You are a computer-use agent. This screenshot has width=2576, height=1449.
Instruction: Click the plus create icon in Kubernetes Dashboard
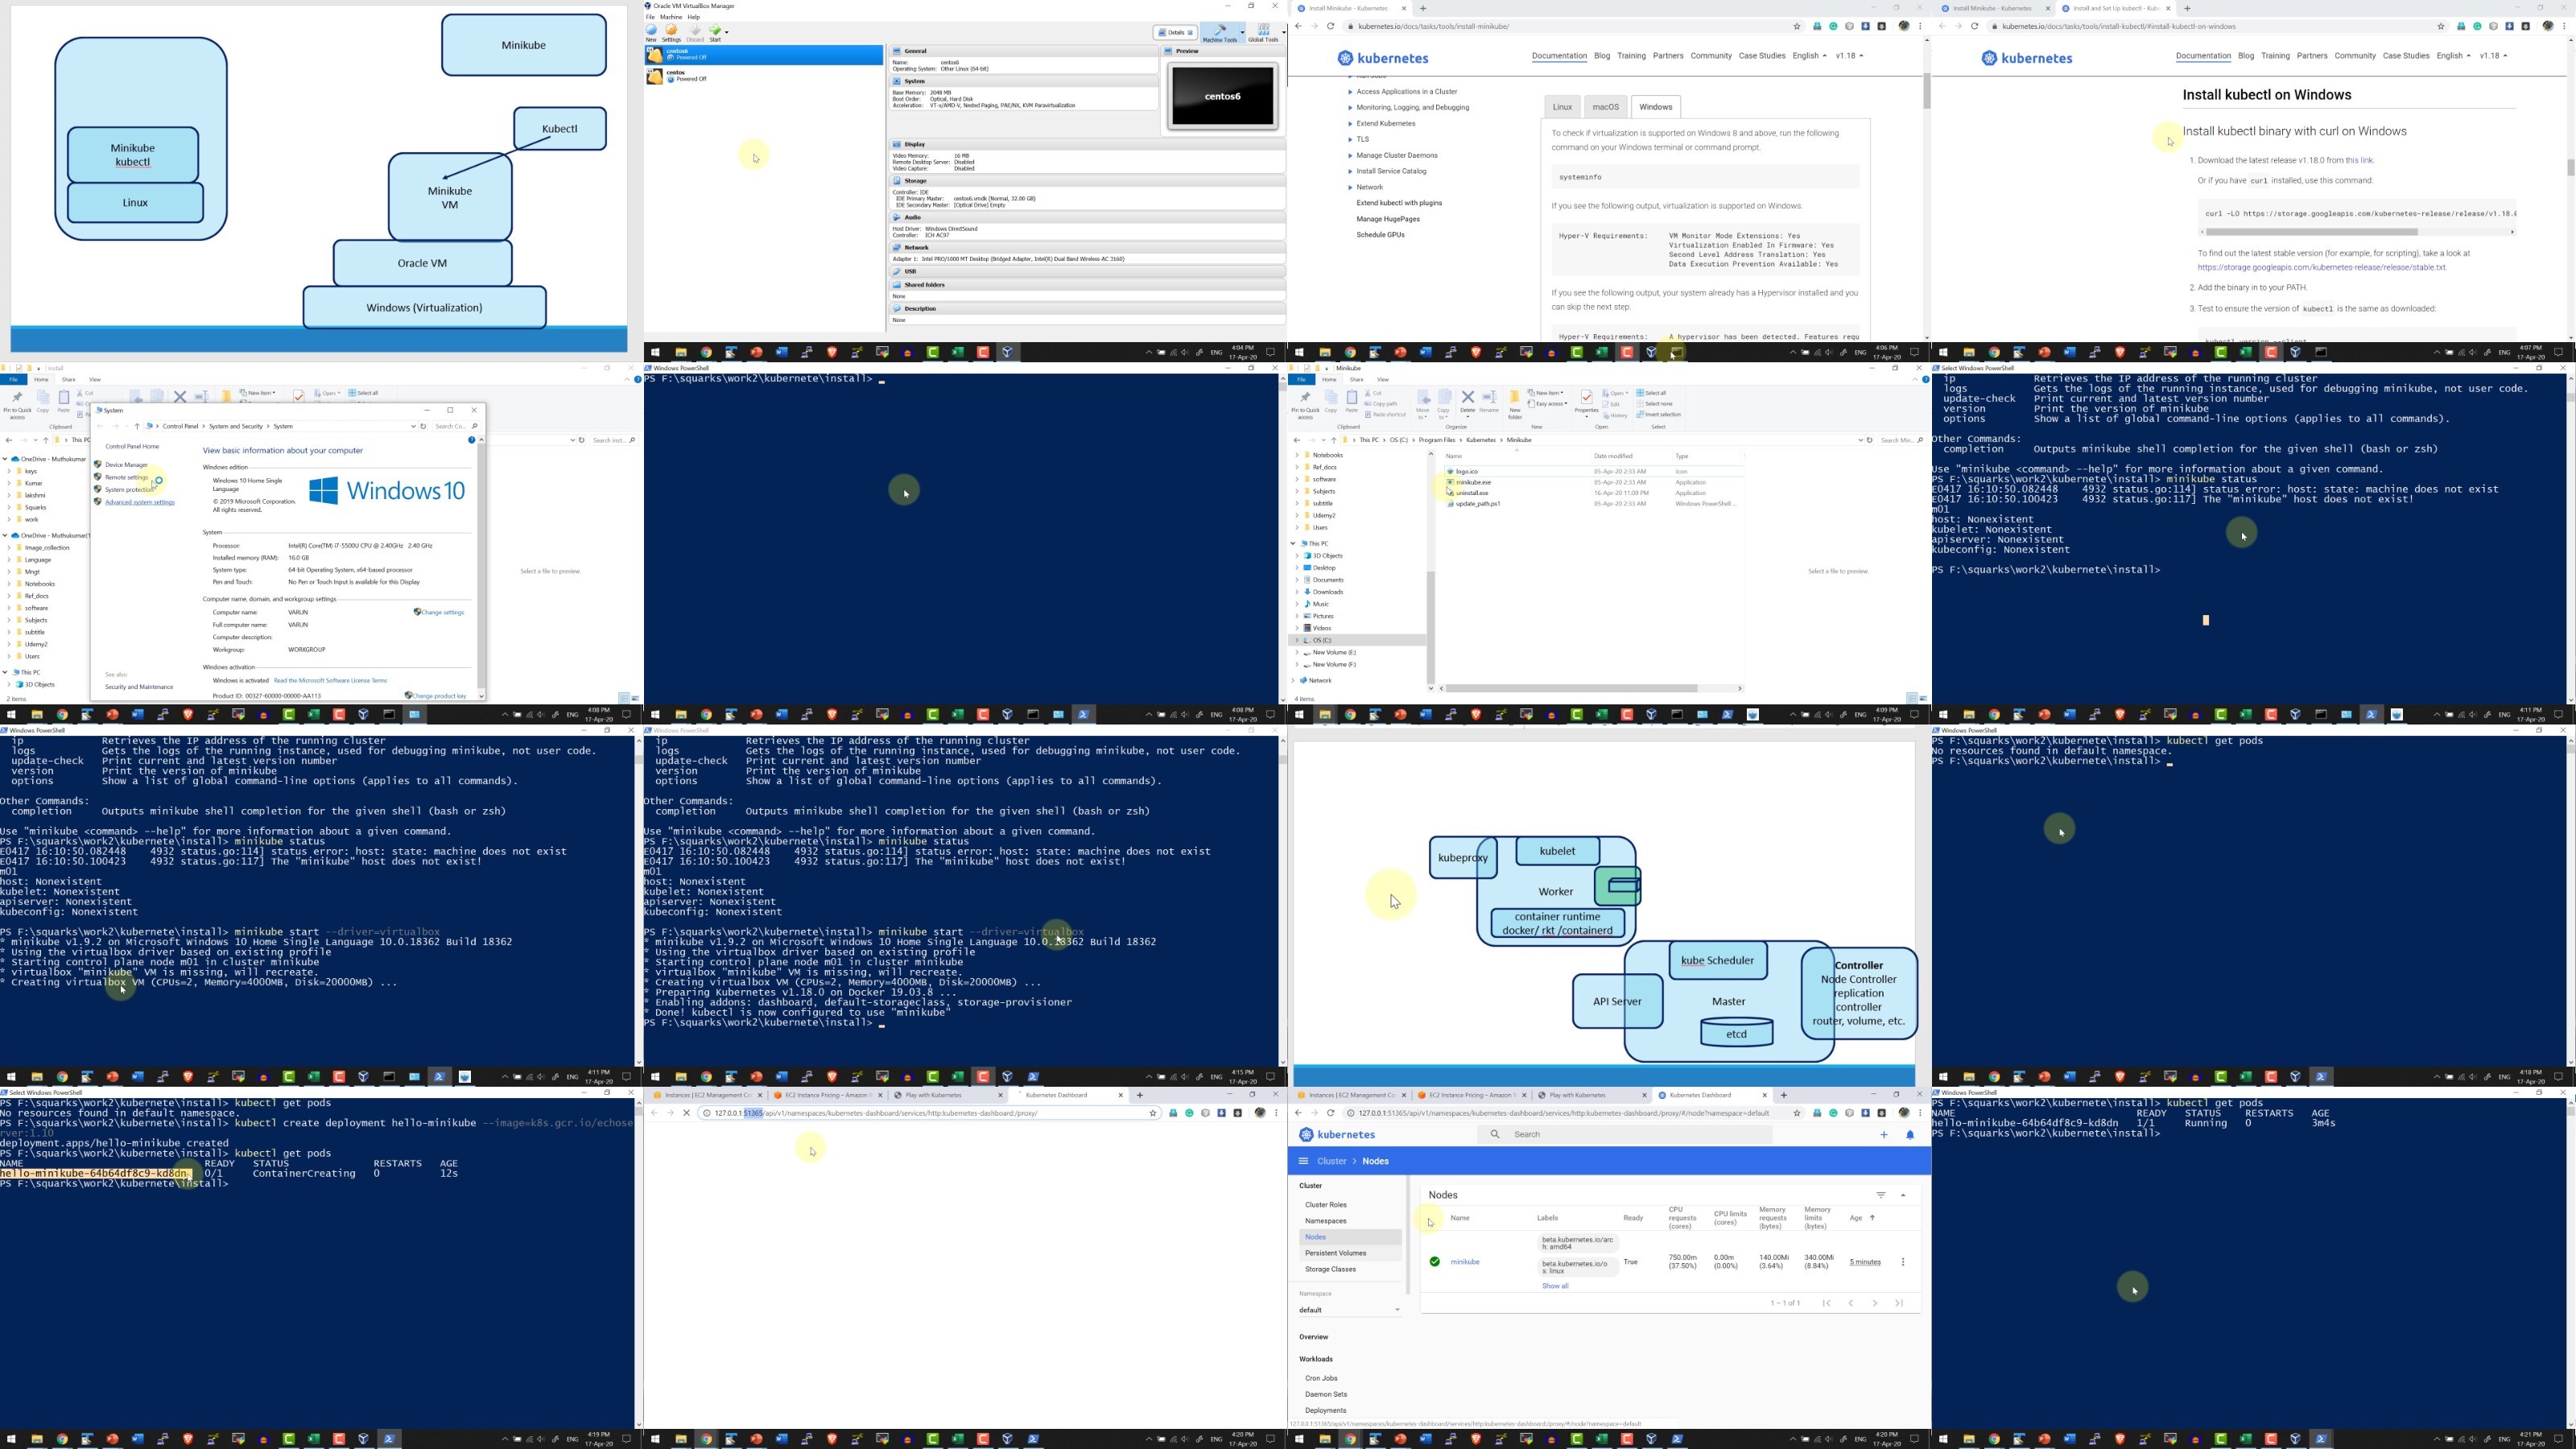[x=1884, y=1135]
